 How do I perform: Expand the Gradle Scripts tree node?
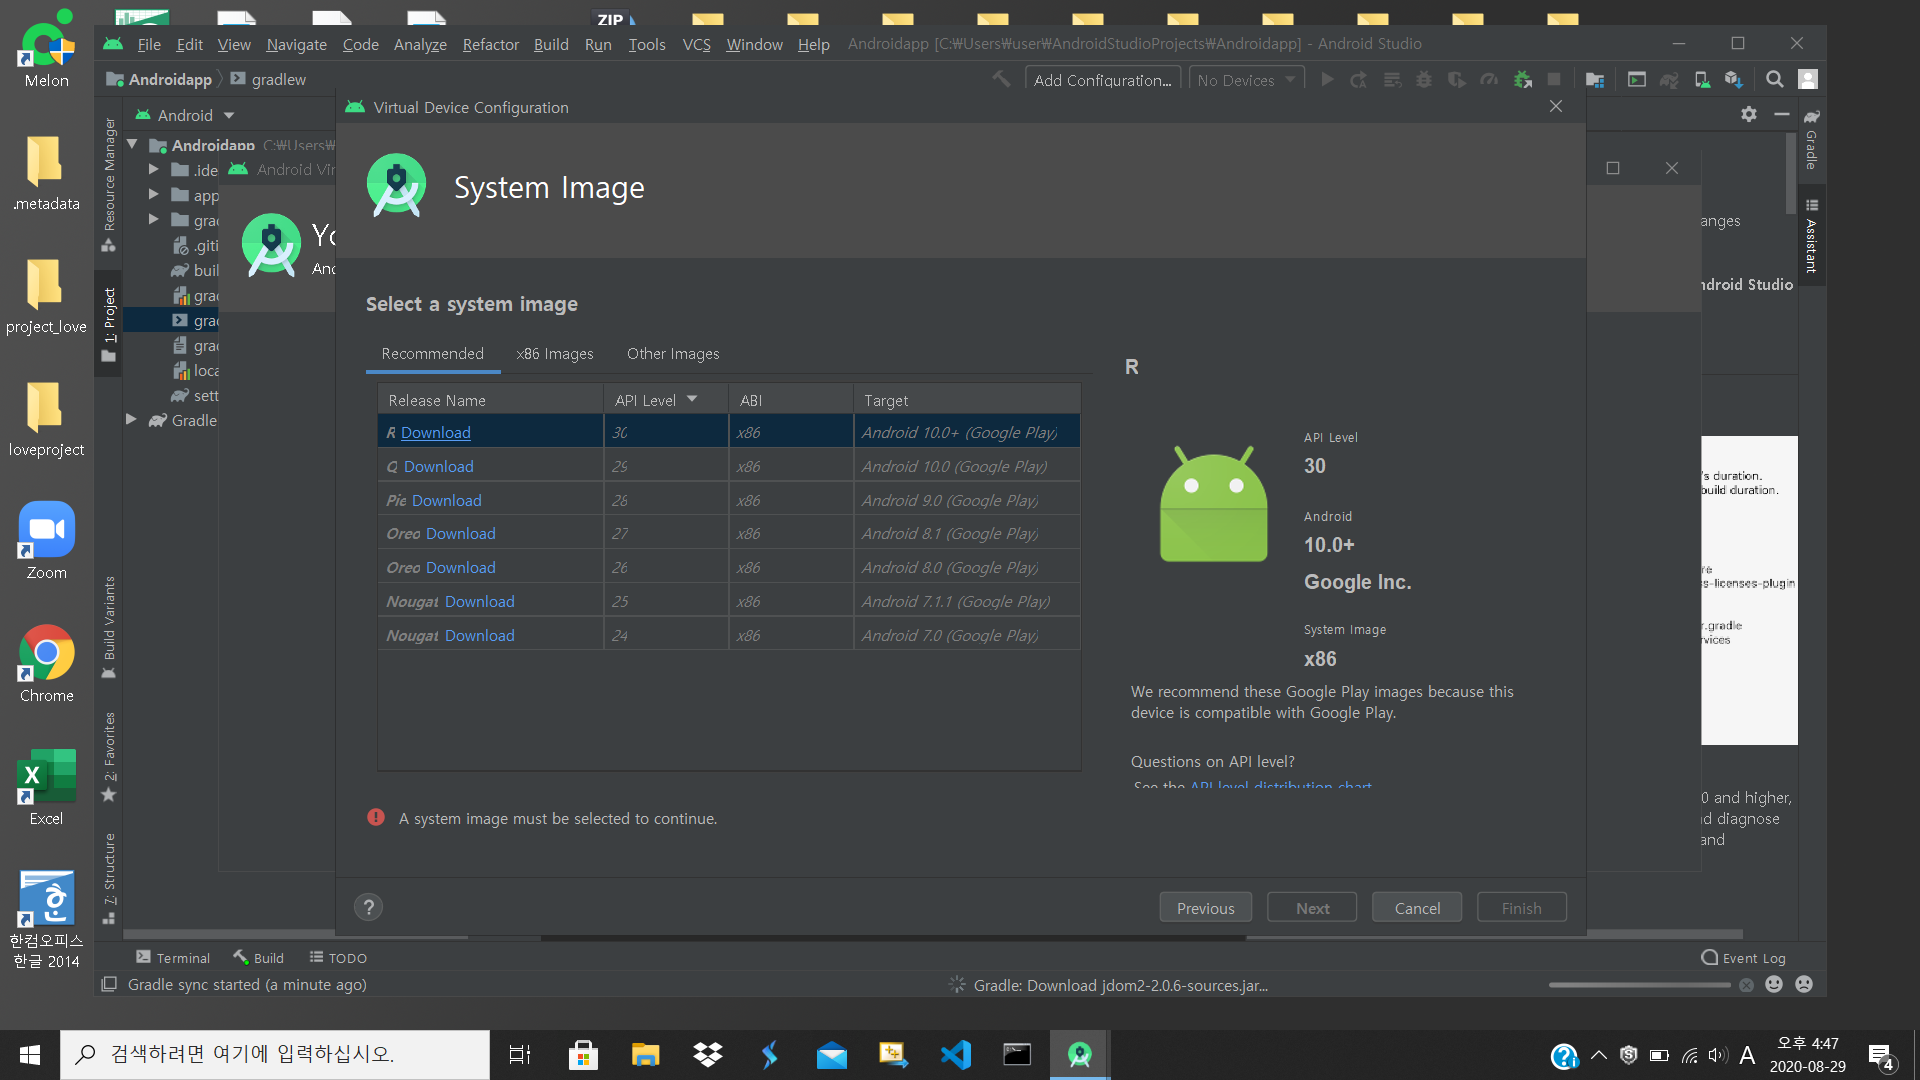click(x=131, y=420)
